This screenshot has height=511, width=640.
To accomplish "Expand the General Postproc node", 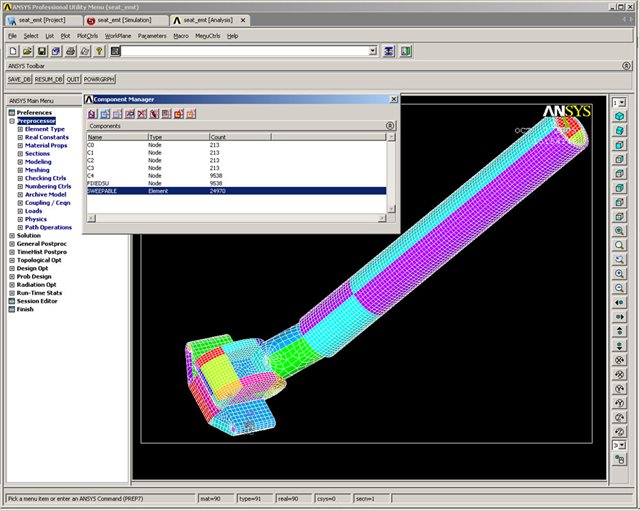I will [12, 244].
